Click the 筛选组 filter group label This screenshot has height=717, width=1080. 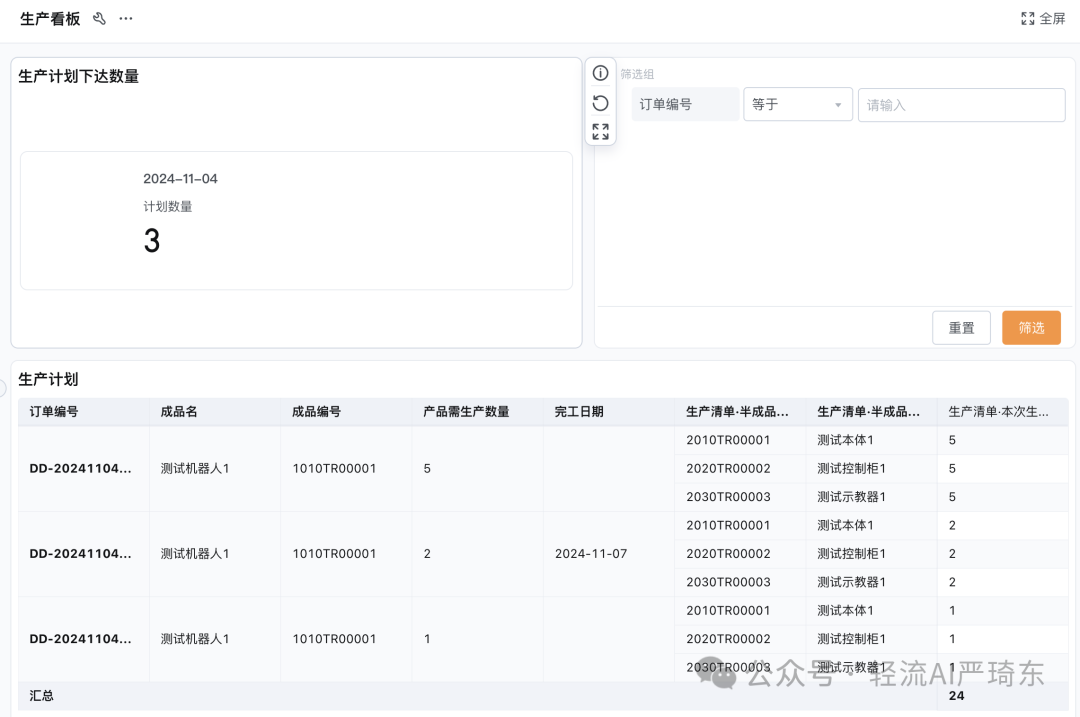click(x=637, y=74)
